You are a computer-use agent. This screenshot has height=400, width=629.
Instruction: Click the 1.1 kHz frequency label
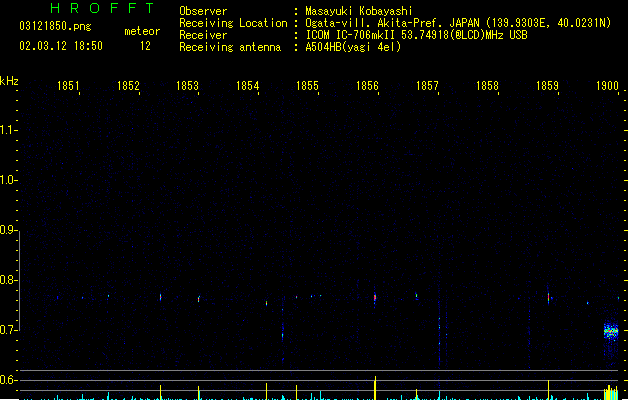7,130
